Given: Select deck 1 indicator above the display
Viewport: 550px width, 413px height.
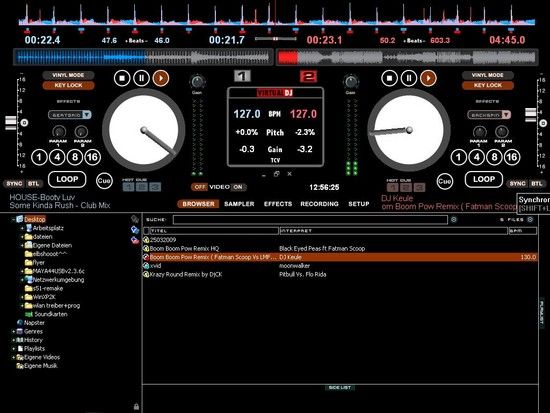Looking at the screenshot, I should (x=242, y=76).
